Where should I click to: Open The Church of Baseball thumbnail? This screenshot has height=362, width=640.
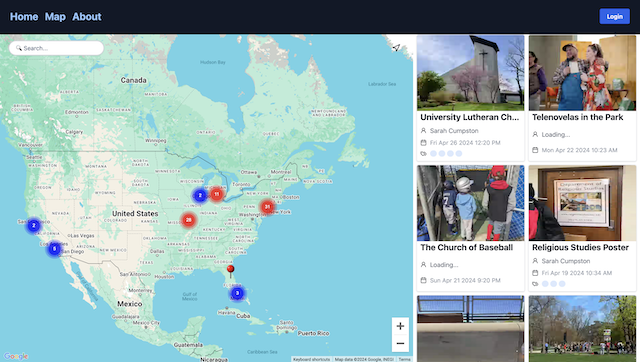point(471,203)
